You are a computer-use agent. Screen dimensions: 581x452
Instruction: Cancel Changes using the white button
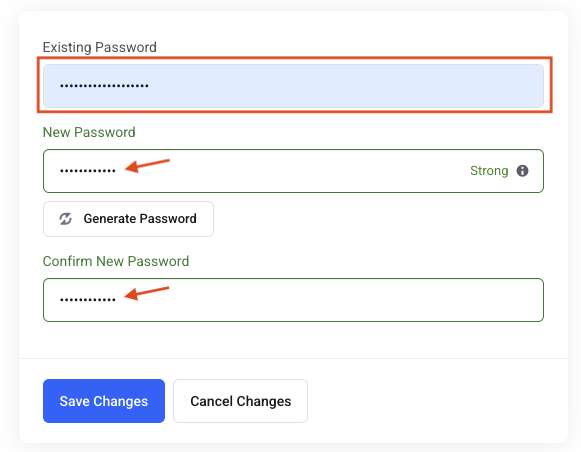click(x=240, y=401)
